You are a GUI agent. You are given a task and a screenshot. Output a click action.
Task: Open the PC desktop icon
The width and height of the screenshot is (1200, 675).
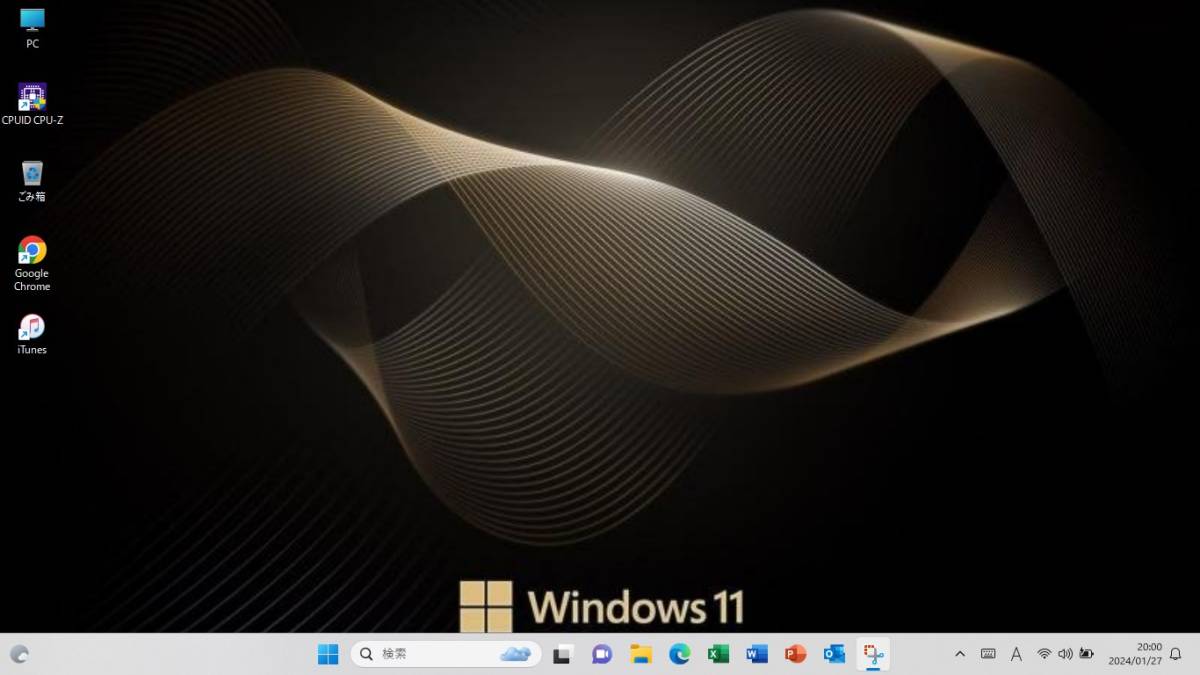click(x=32, y=27)
